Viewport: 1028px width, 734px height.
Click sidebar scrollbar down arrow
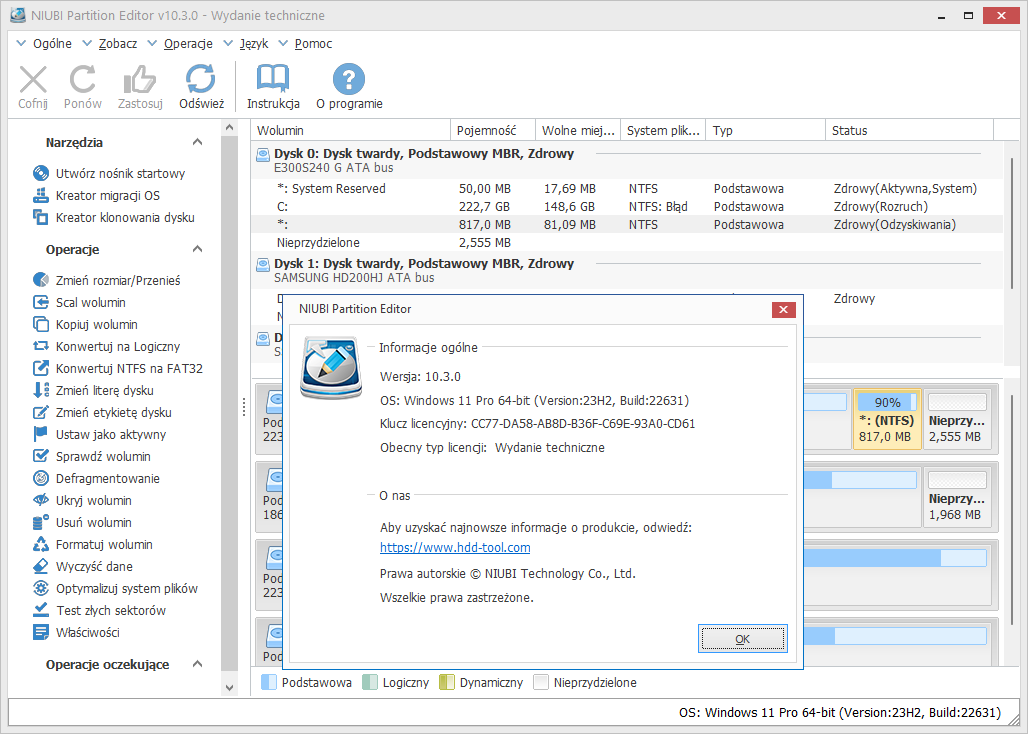coord(229,687)
